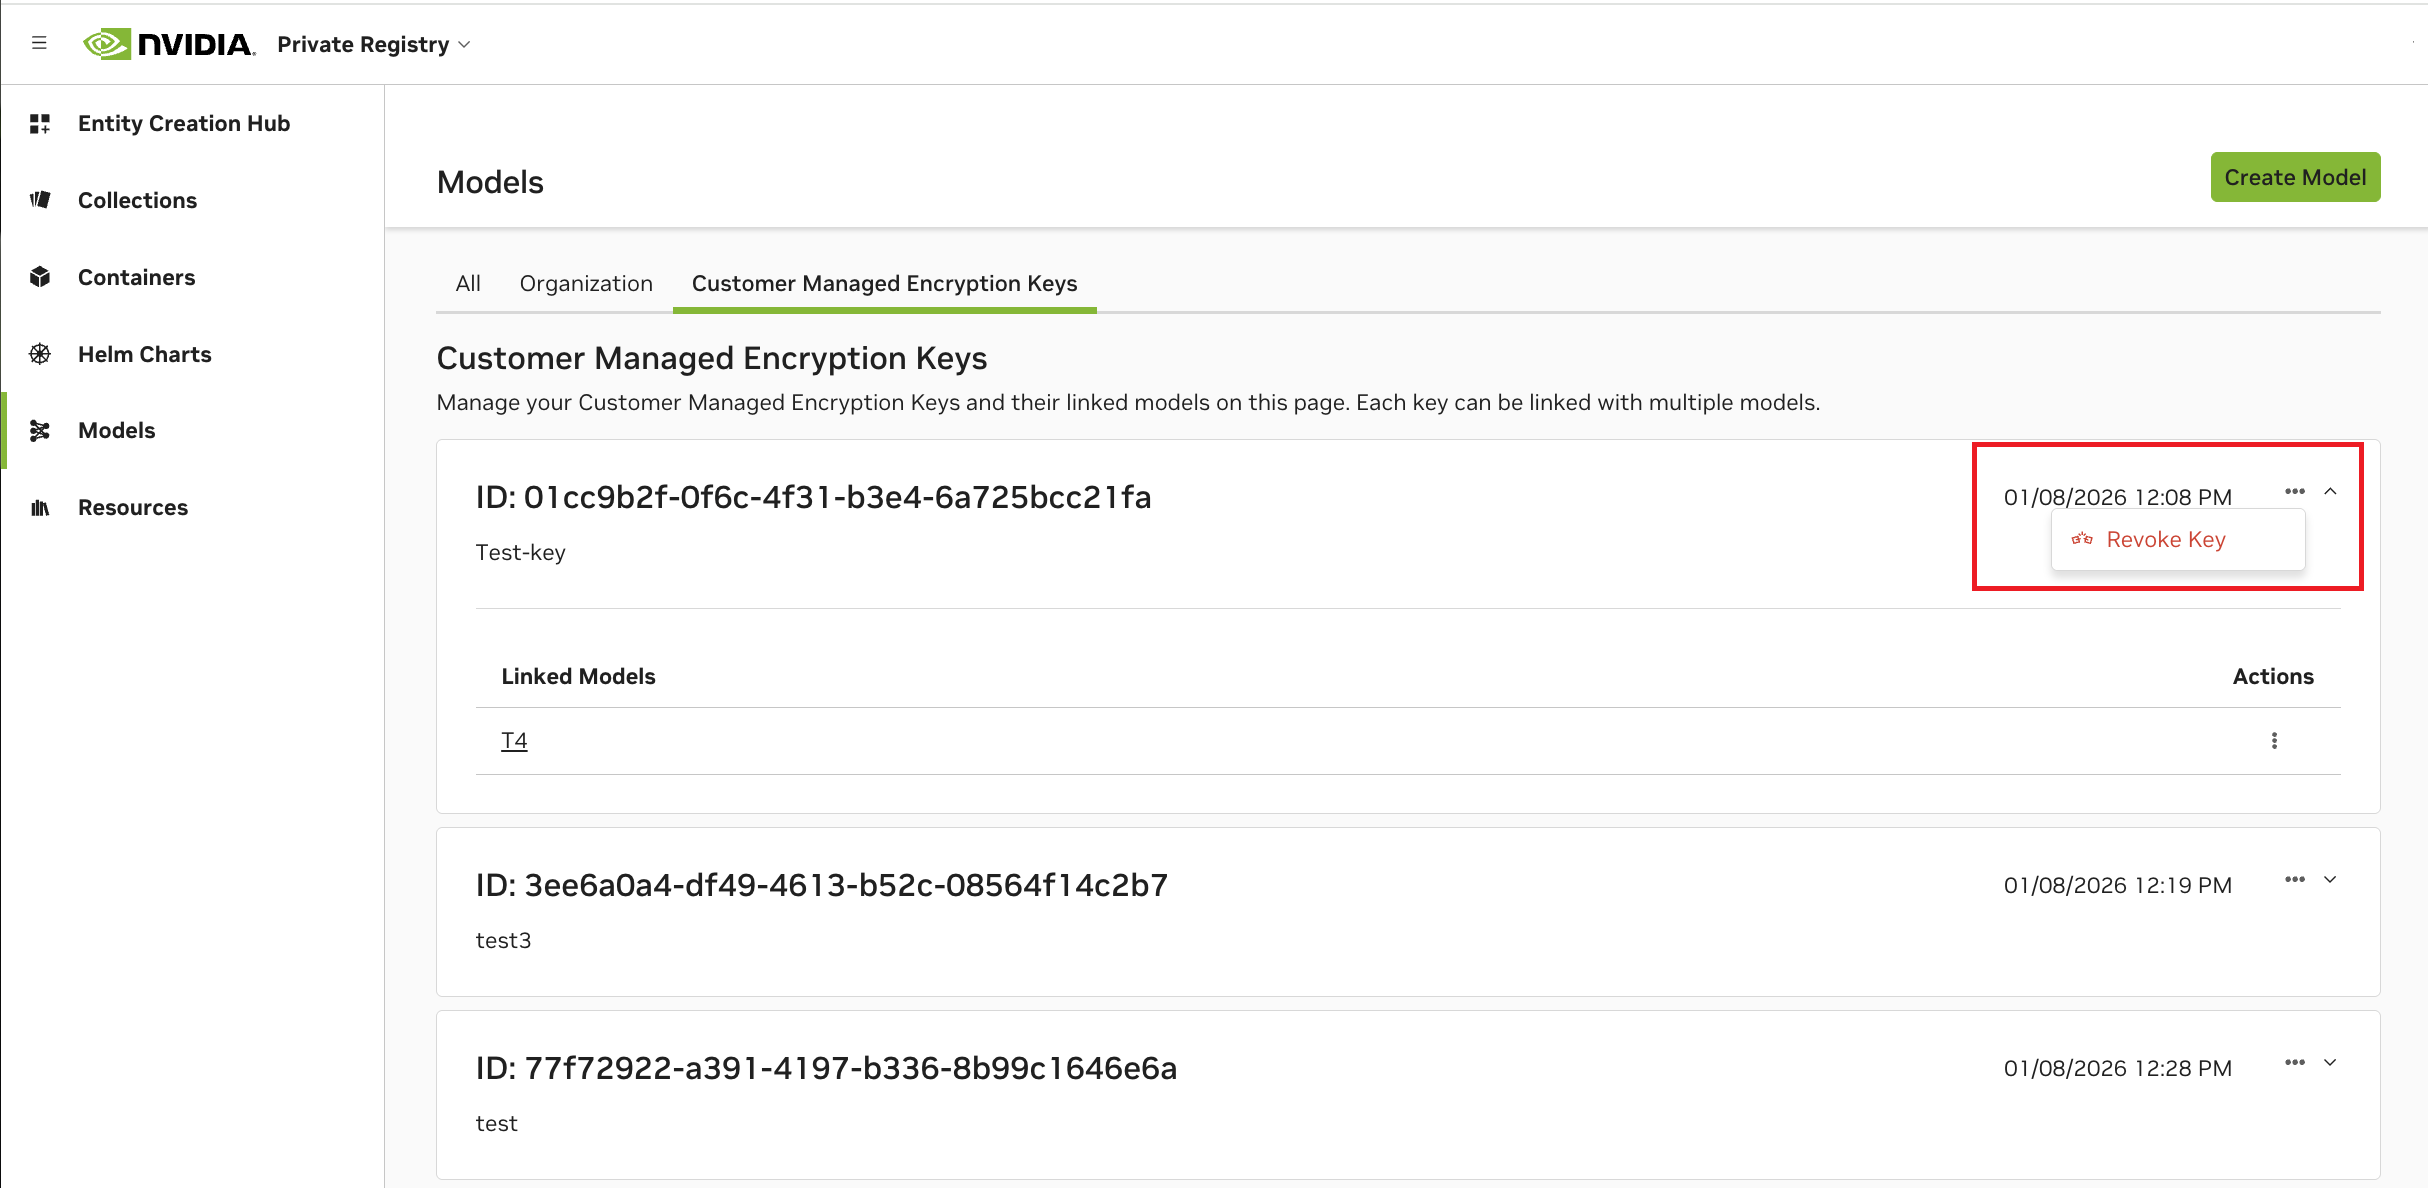The image size is (2428, 1188).
Task: Open ellipsis menu for Test-key
Action: (2294, 491)
